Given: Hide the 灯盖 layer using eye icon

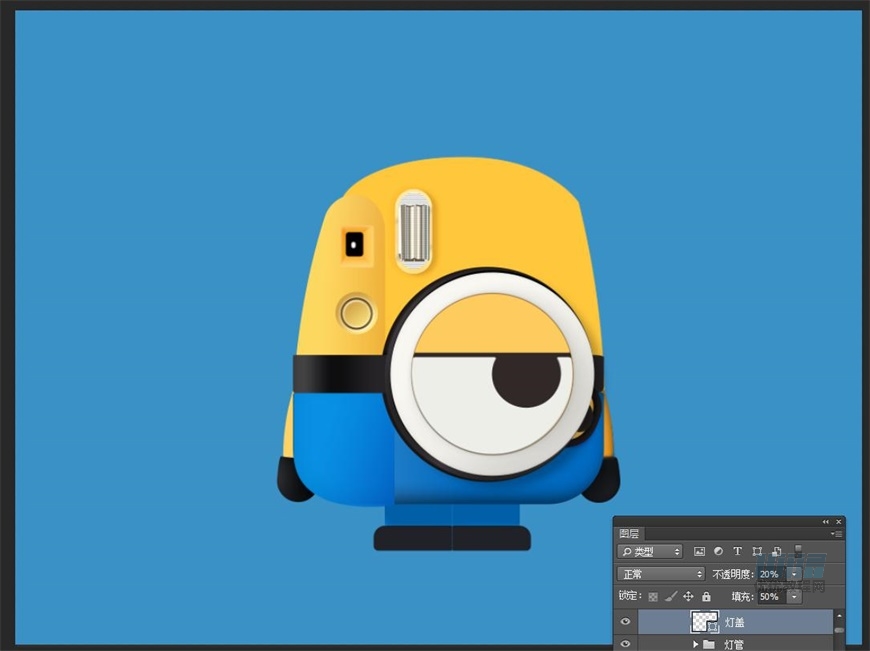Looking at the screenshot, I should pos(626,622).
